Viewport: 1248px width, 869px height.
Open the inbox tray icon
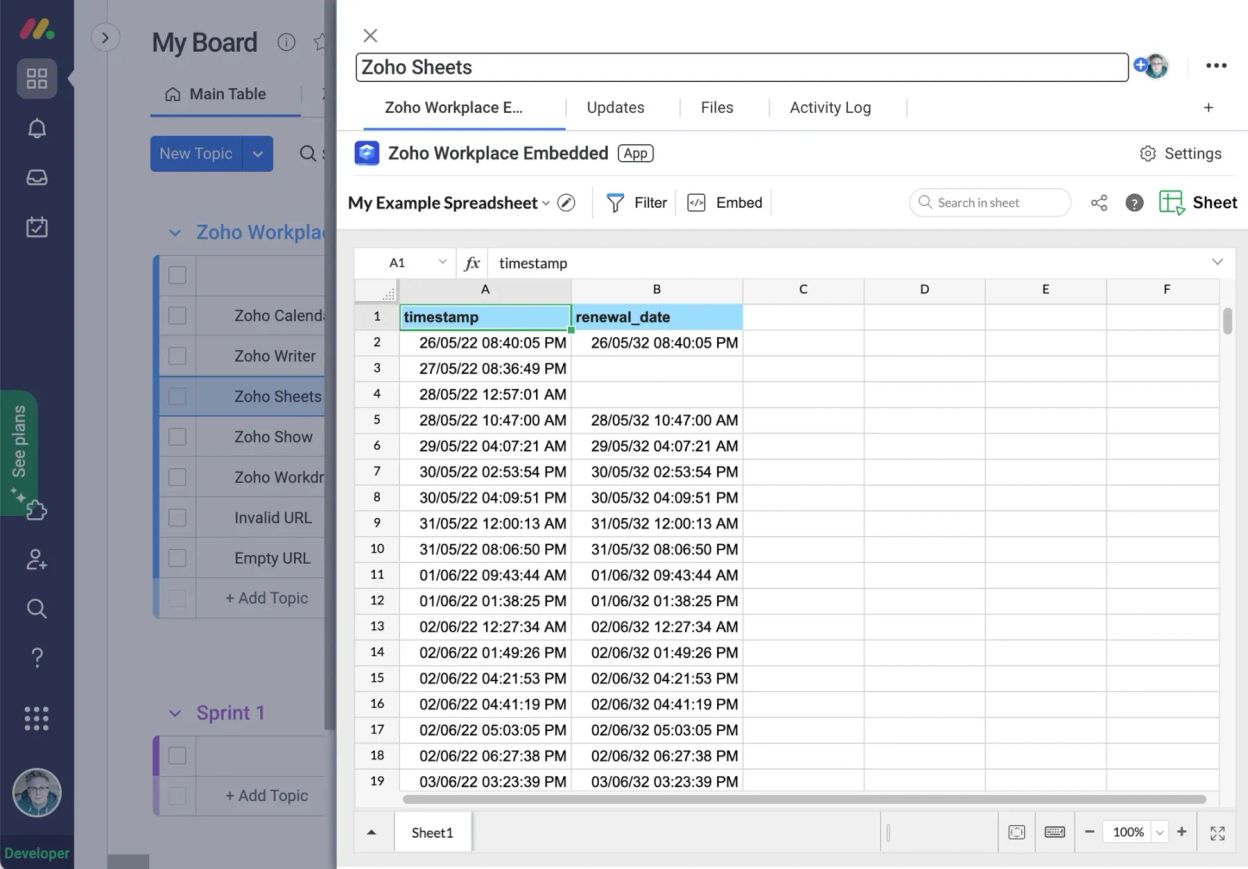coord(37,177)
